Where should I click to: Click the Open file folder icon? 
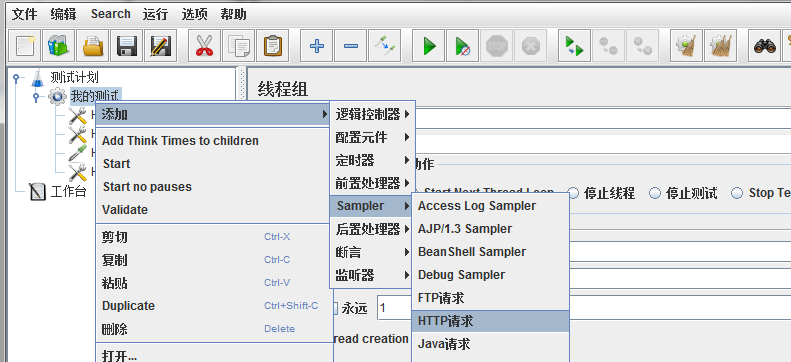pyautogui.click(x=93, y=46)
